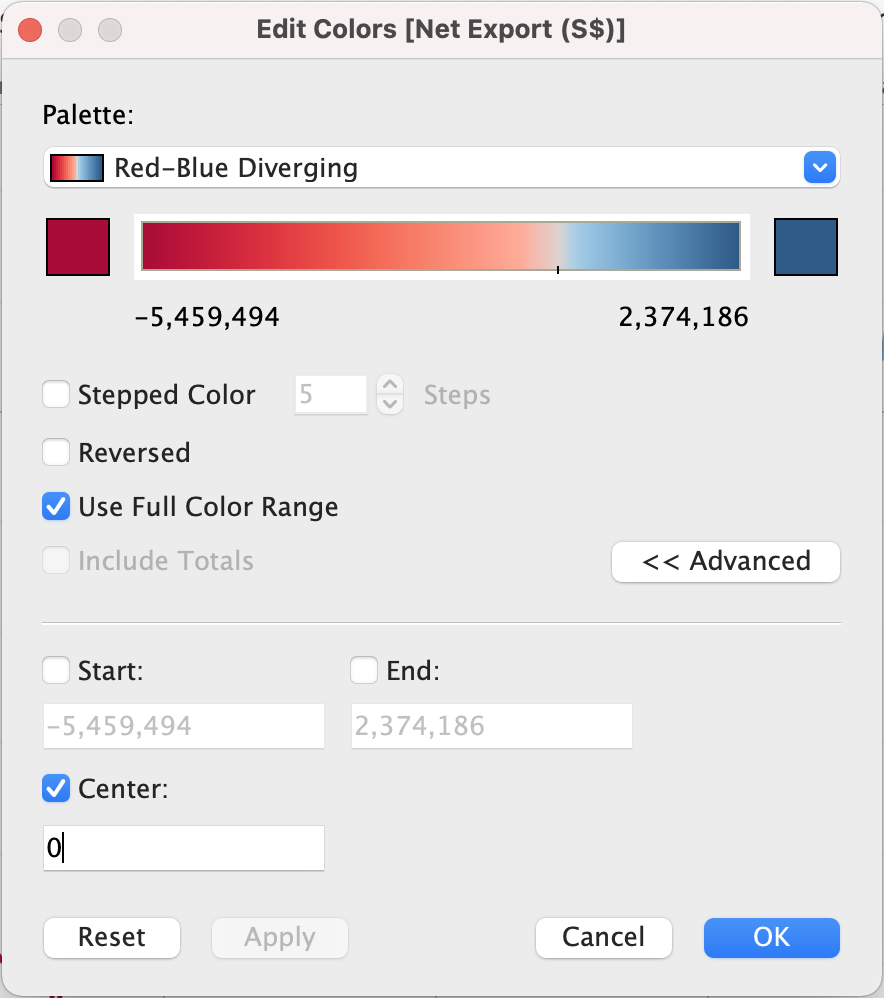Click the steps stepper up arrow
Screen dimensions: 884x998
[390, 385]
